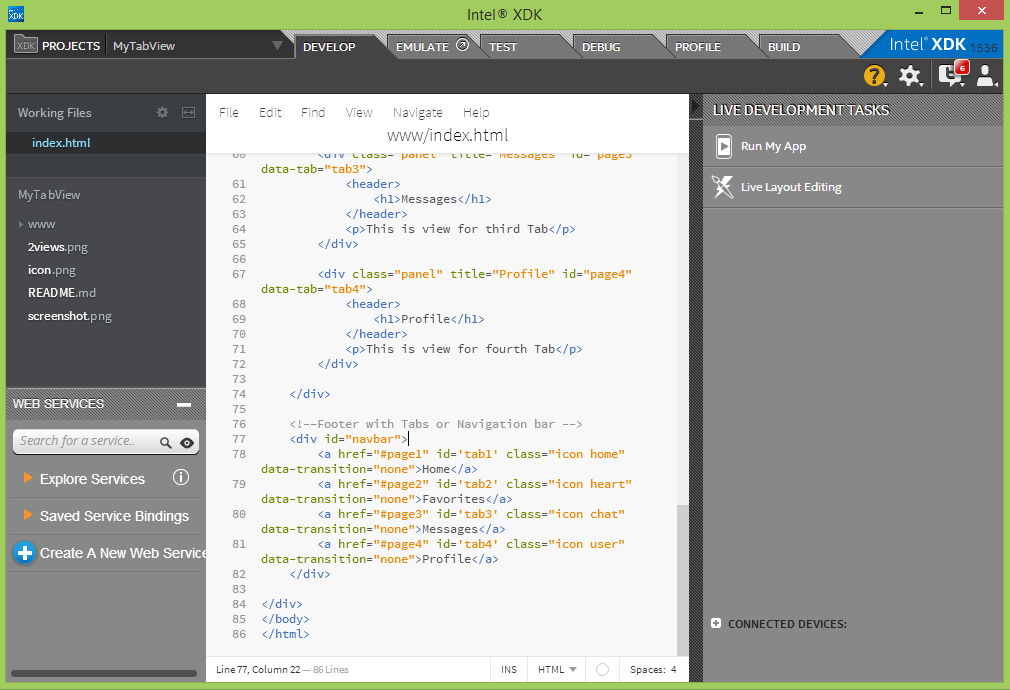
Task: Open the Edit menu
Action: point(270,112)
